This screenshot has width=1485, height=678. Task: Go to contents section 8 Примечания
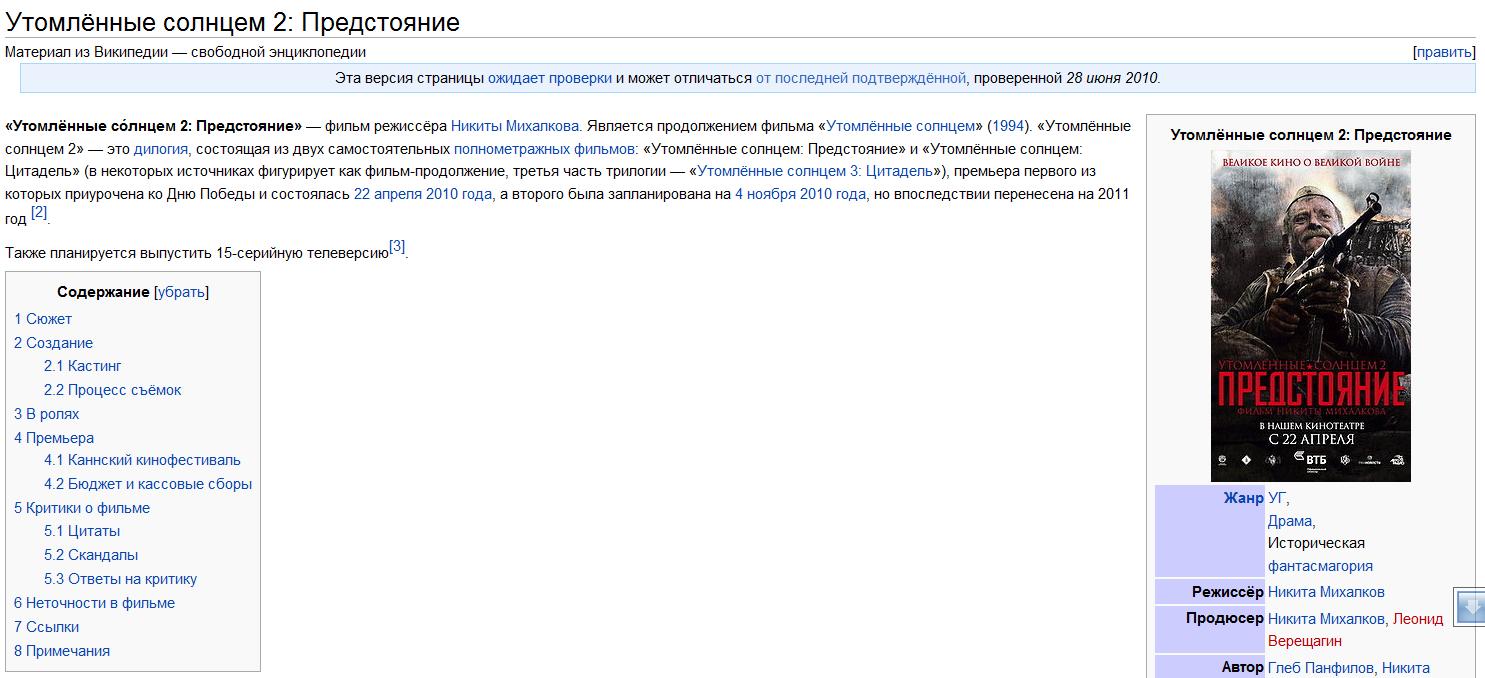62,651
